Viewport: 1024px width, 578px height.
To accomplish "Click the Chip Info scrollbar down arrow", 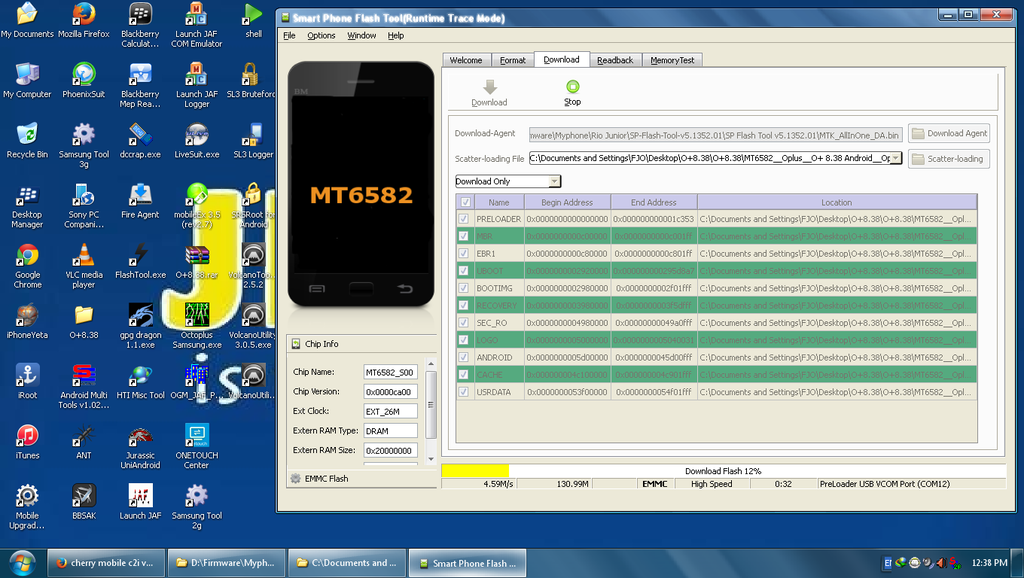I will pyautogui.click(x=430, y=459).
